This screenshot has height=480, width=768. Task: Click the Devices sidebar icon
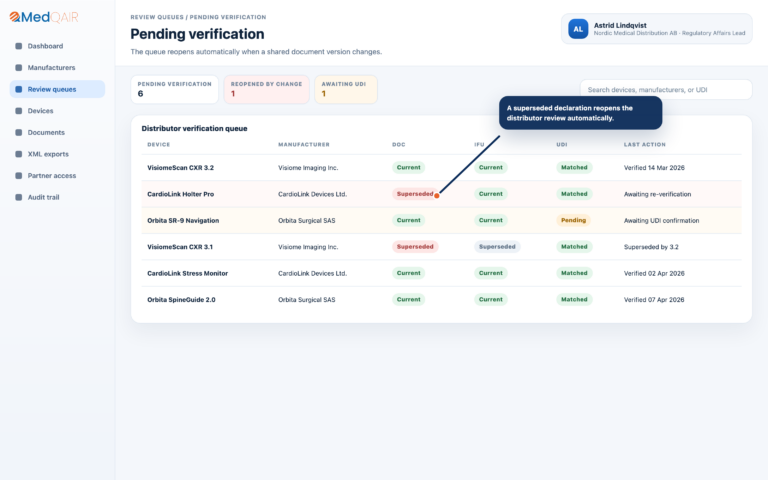coord(19,111)
